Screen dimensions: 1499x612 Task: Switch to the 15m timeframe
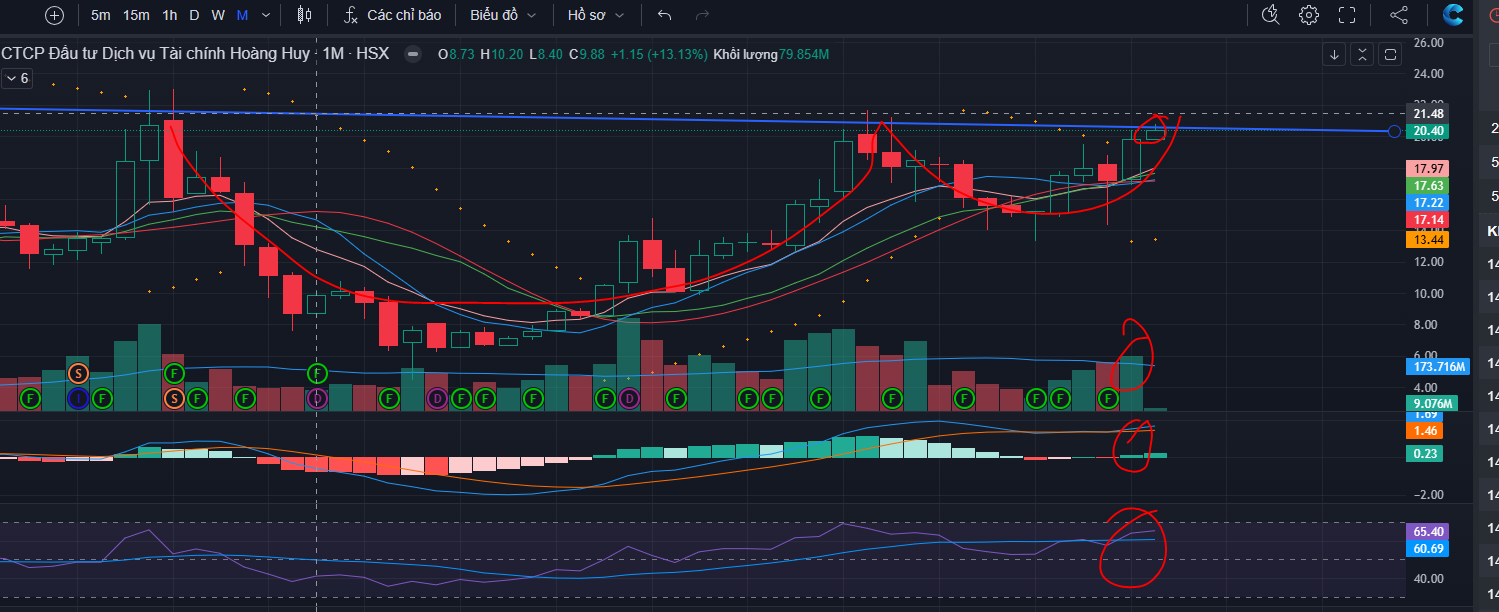[x=136, y=15]
